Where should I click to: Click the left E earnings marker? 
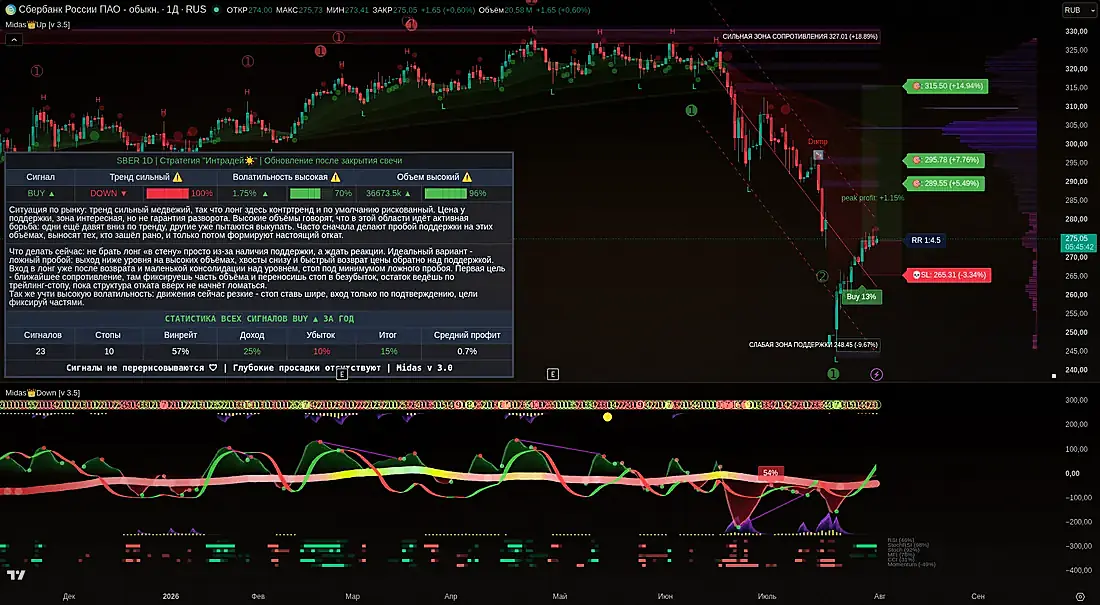pyautogui.click(x=342, y=374)
